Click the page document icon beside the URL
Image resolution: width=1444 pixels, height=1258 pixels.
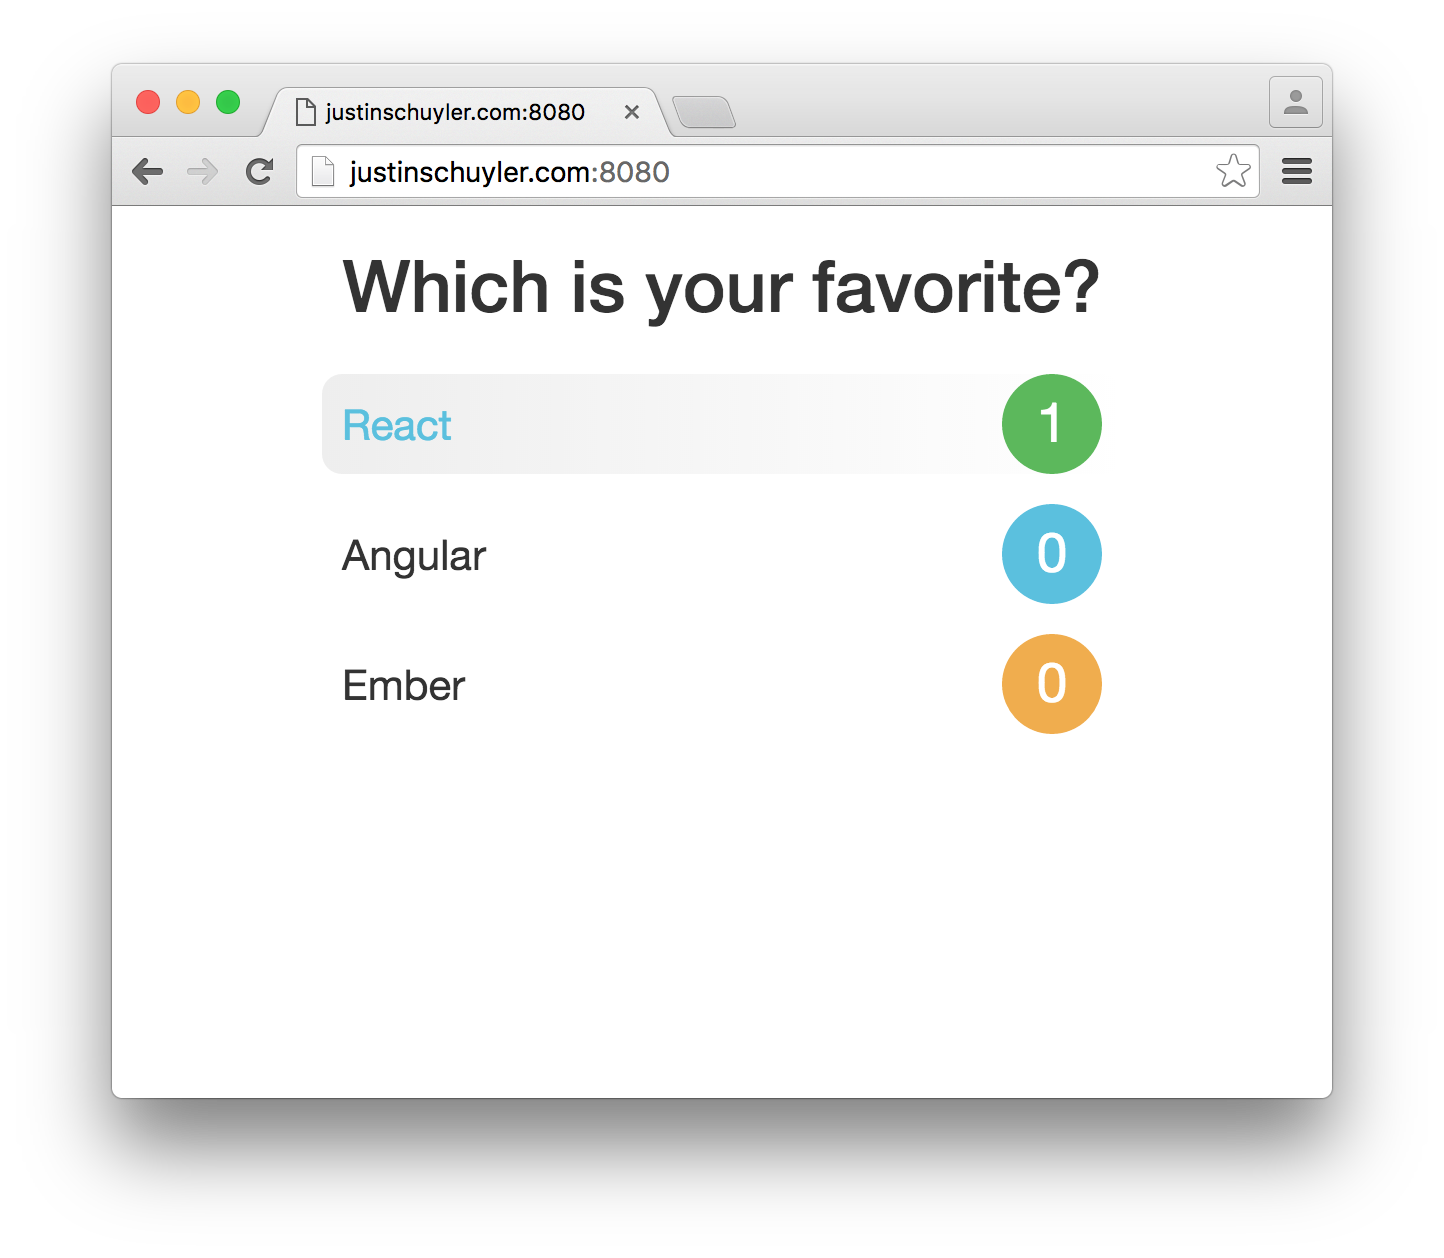322,171
